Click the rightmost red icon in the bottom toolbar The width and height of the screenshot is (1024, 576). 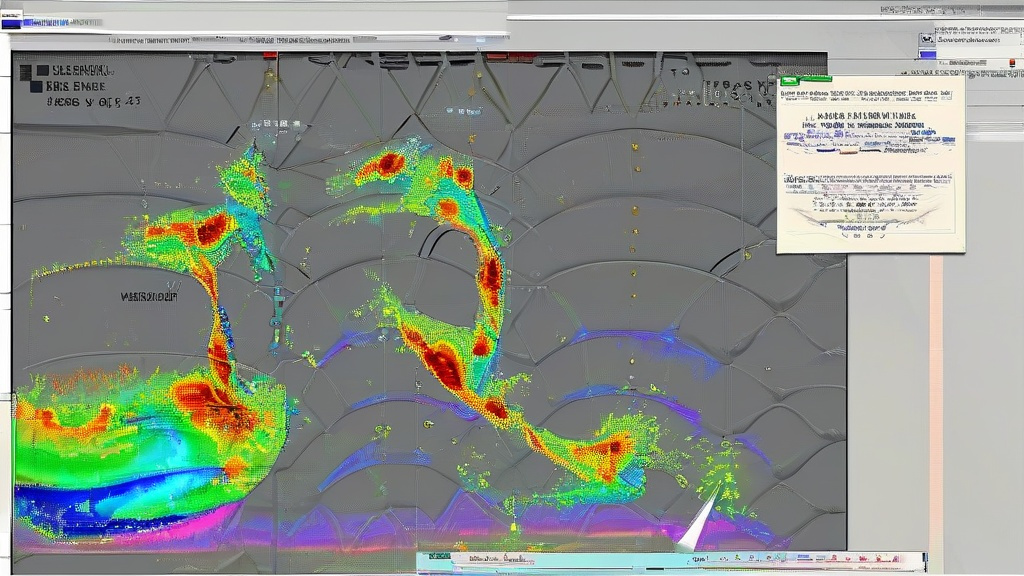click(x=897, y=559)
